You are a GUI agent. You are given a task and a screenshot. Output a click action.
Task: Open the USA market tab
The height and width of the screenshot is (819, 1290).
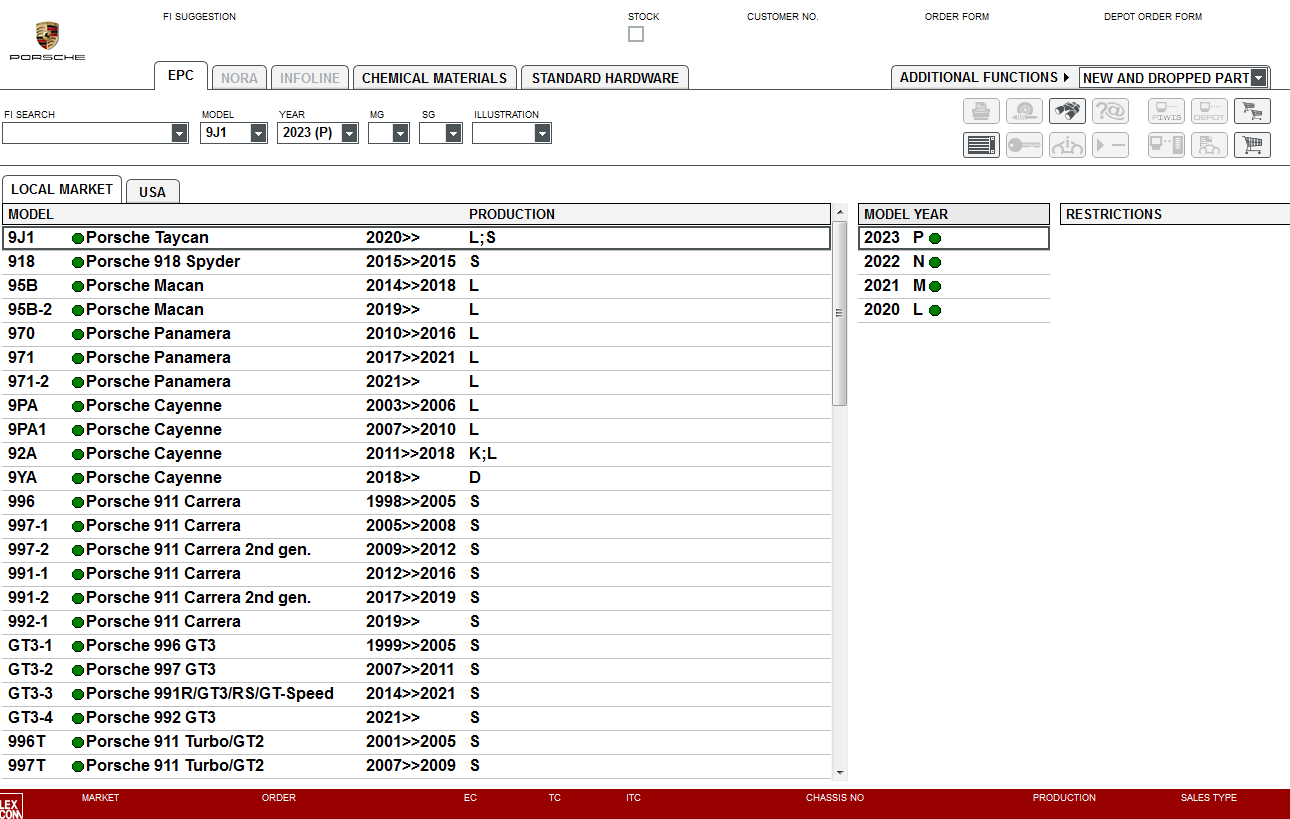[x=152, y=192]
